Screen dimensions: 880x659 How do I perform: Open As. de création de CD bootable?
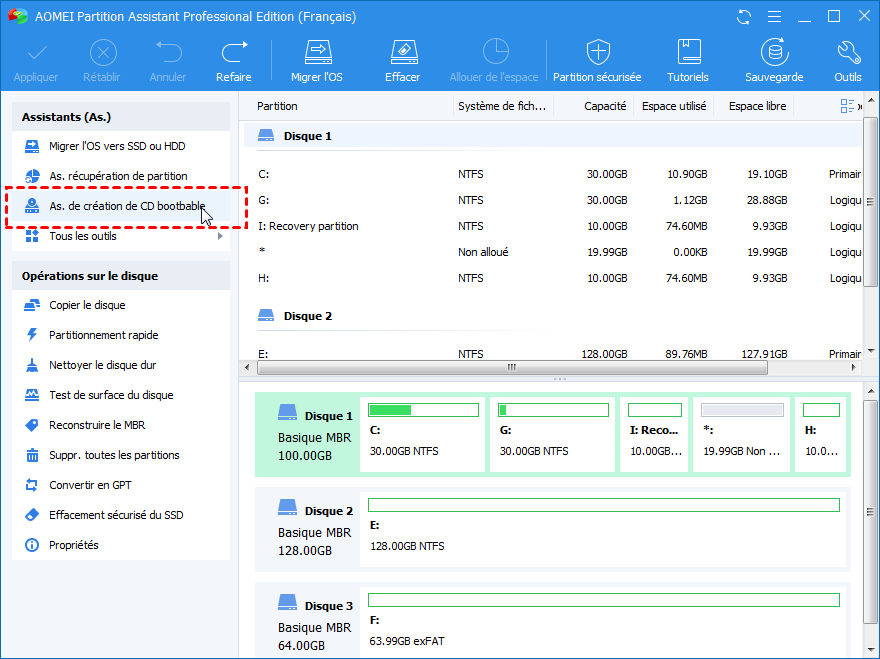[x=127, y=206]
